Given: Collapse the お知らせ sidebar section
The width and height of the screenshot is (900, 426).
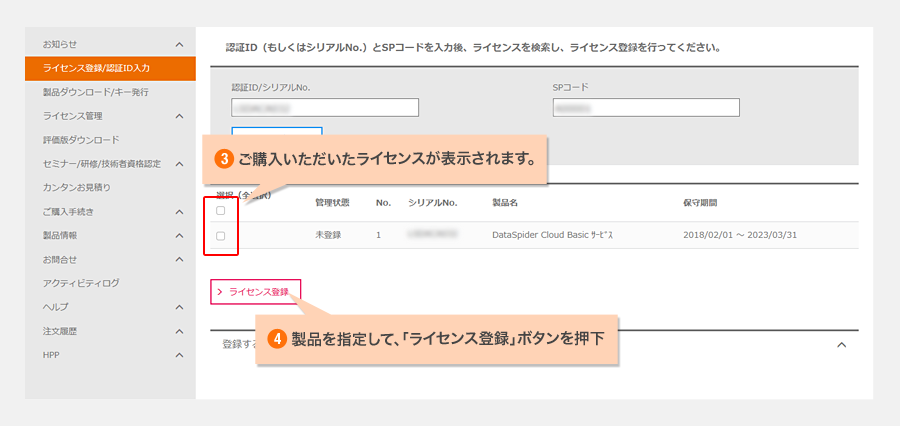Looking at the screenshot, I should [179, 45].
